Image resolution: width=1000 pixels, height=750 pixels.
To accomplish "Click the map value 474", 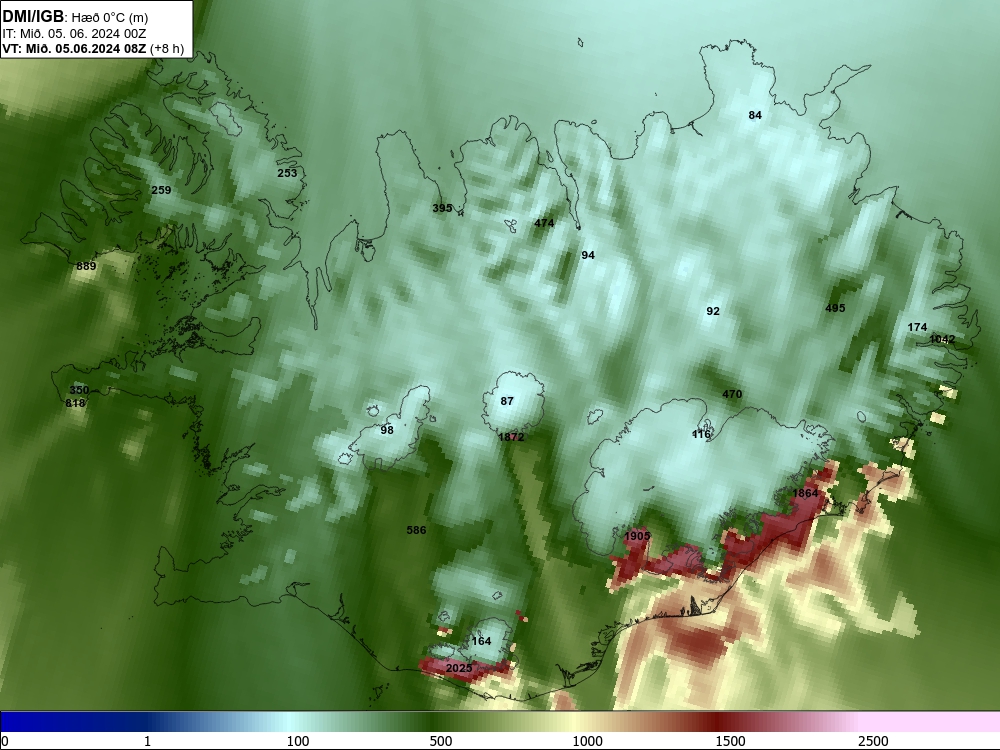I will point(544,223).
